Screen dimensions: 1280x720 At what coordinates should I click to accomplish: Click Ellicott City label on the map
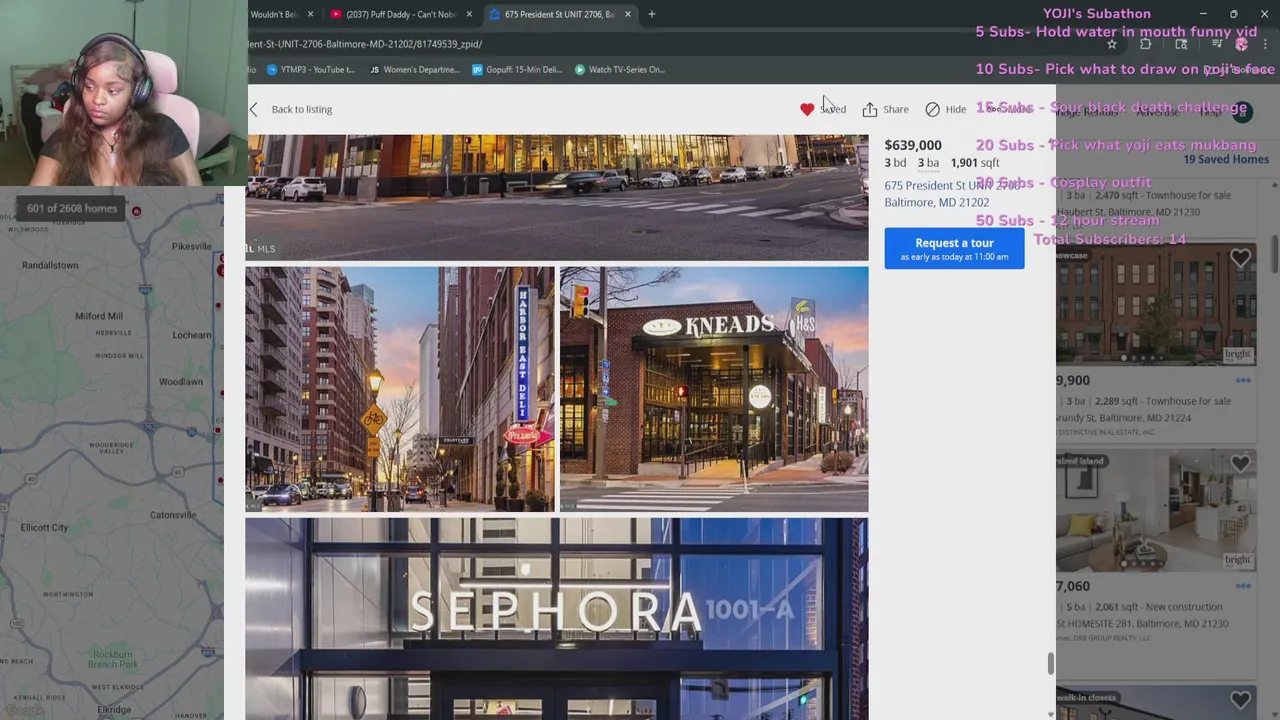click(44, 527)
